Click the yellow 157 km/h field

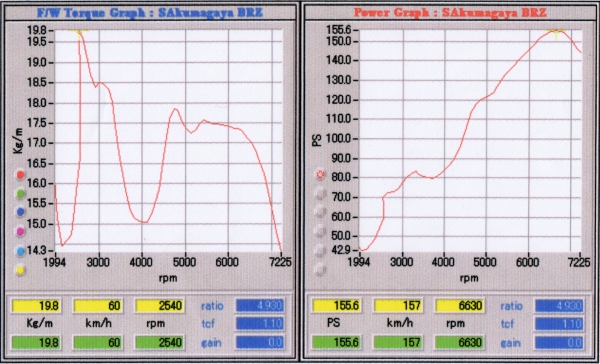tap(398, 306)
